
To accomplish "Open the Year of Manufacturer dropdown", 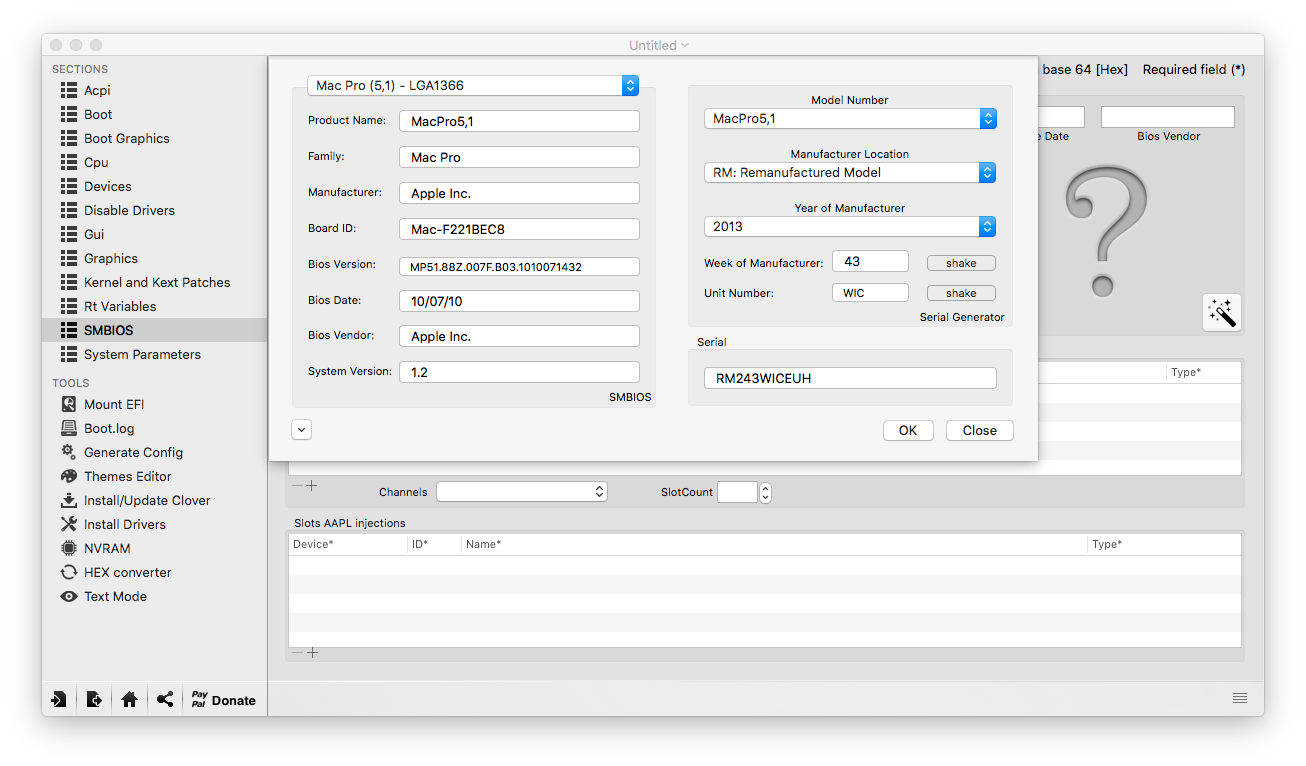I will [849, 227].
